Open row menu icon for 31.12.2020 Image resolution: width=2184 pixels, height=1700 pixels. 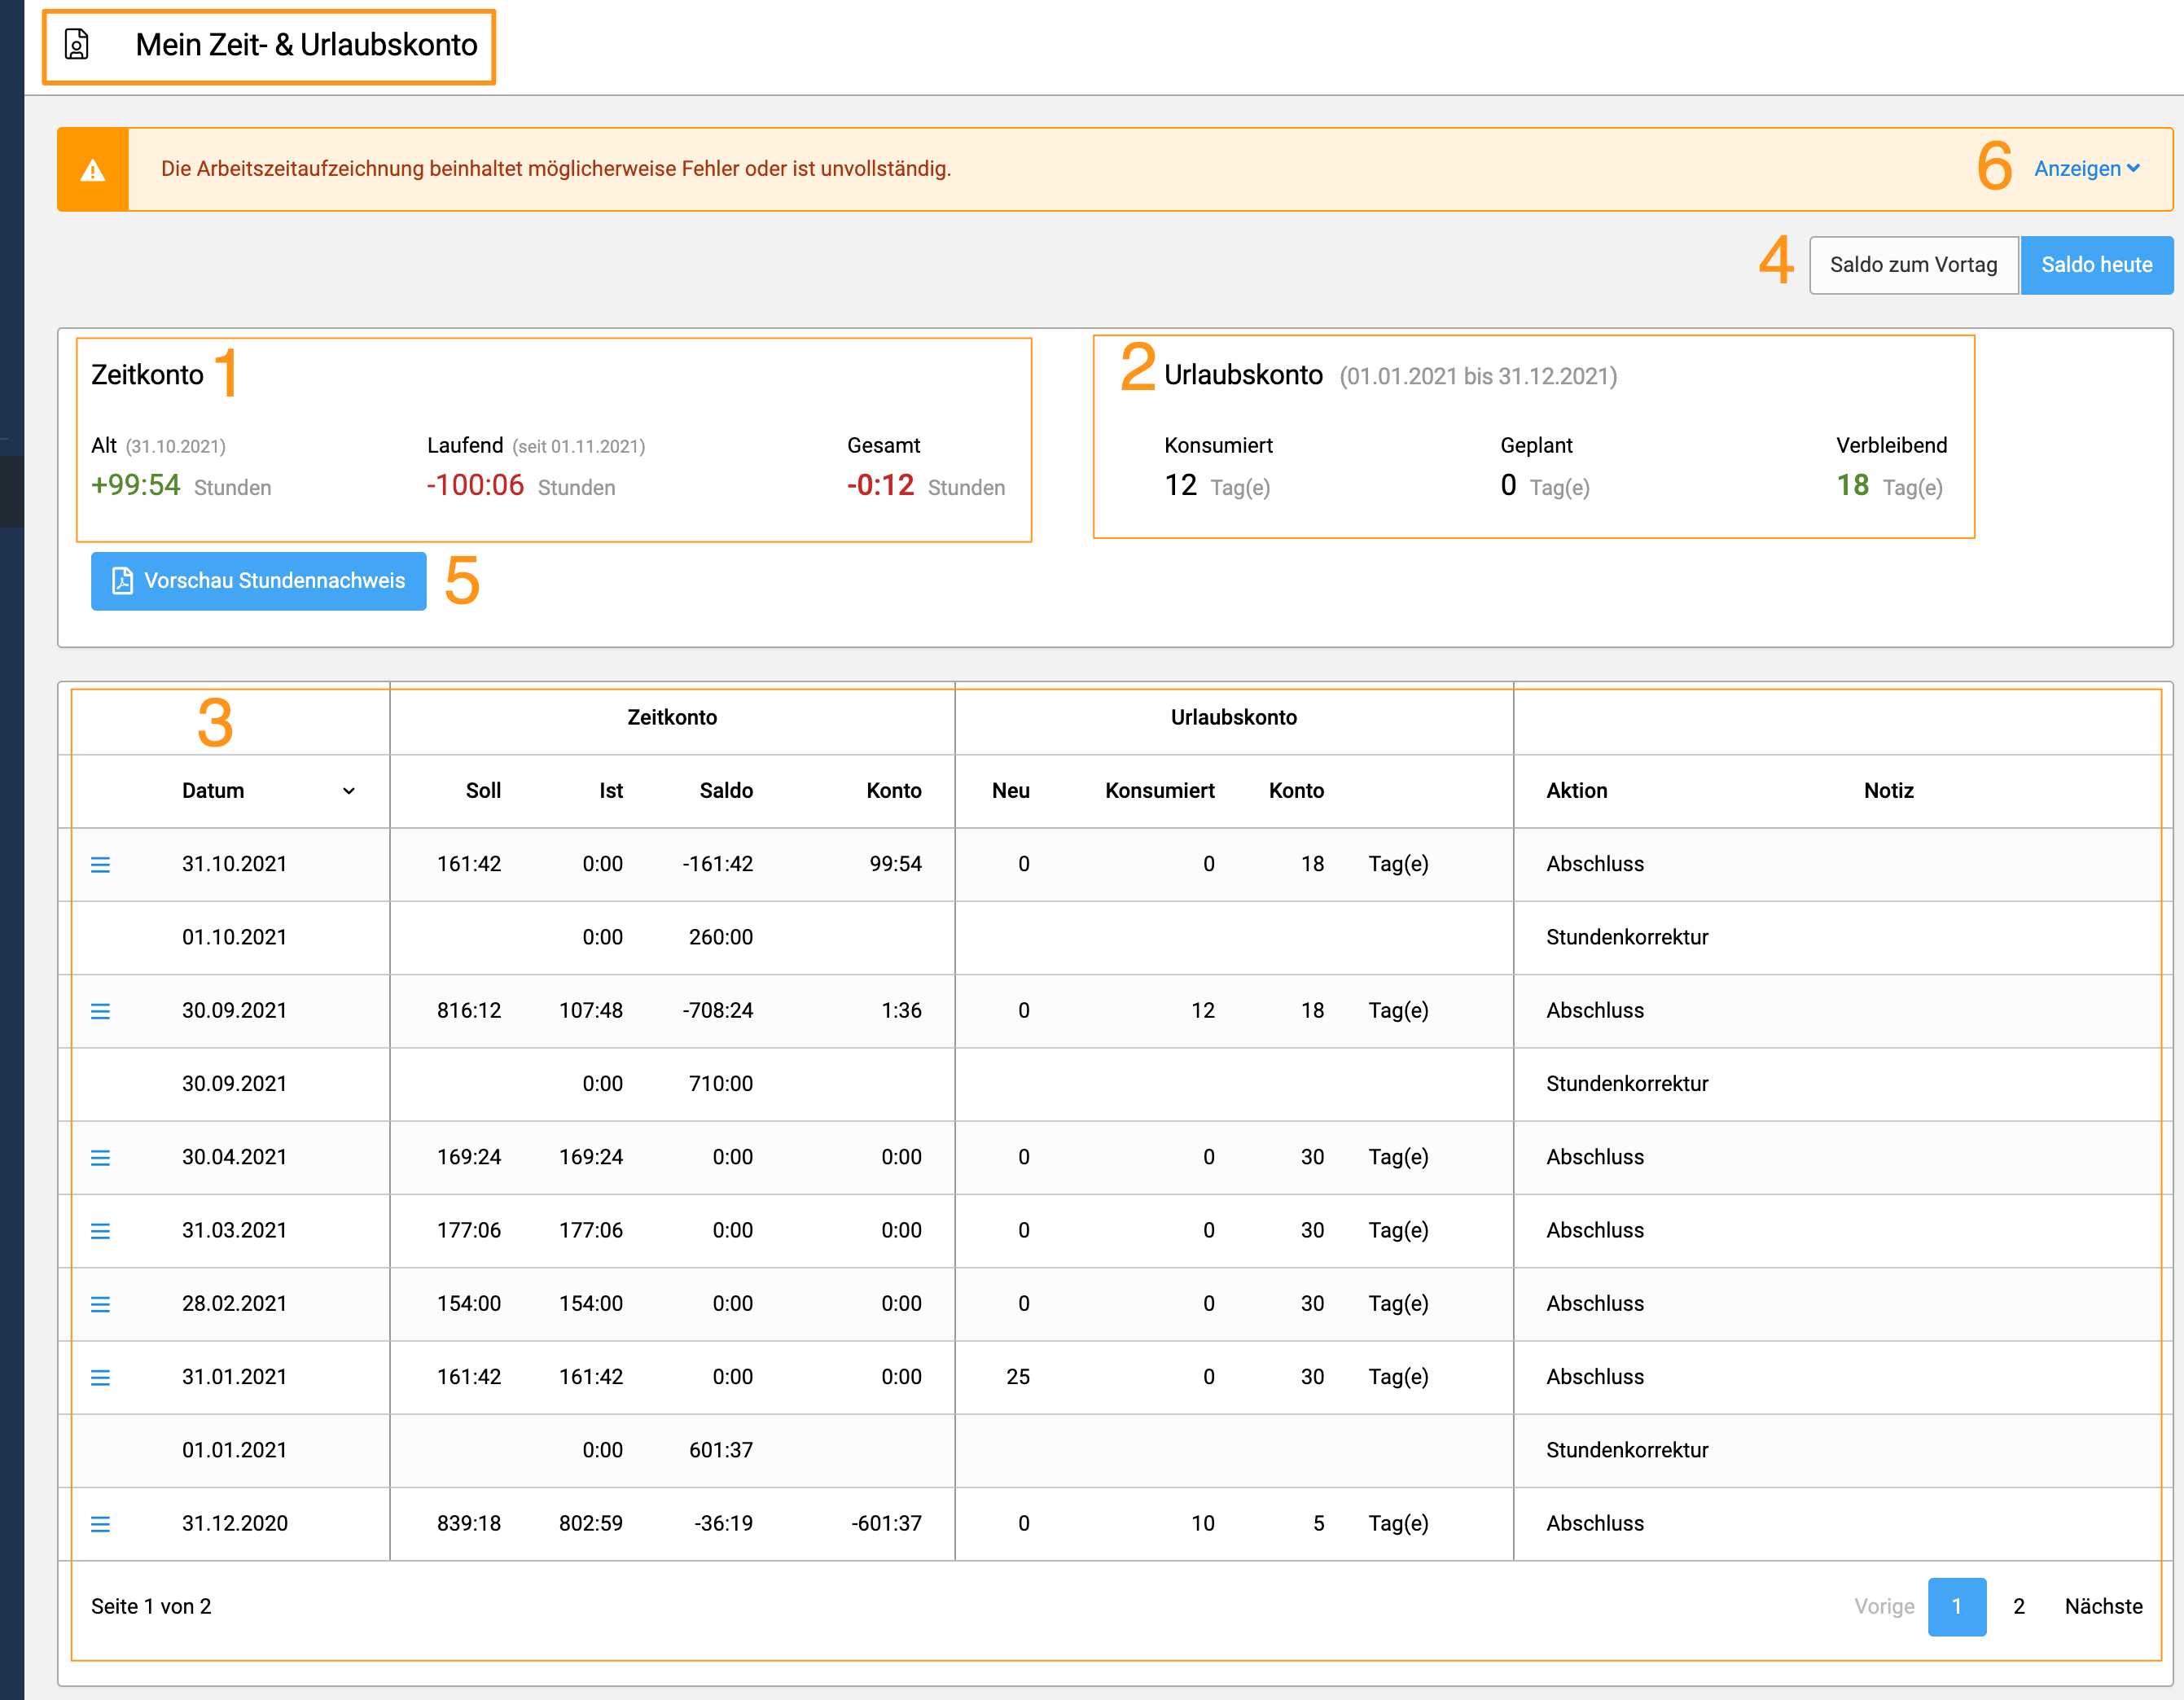pyautogui.click(x=100, y=1524)
